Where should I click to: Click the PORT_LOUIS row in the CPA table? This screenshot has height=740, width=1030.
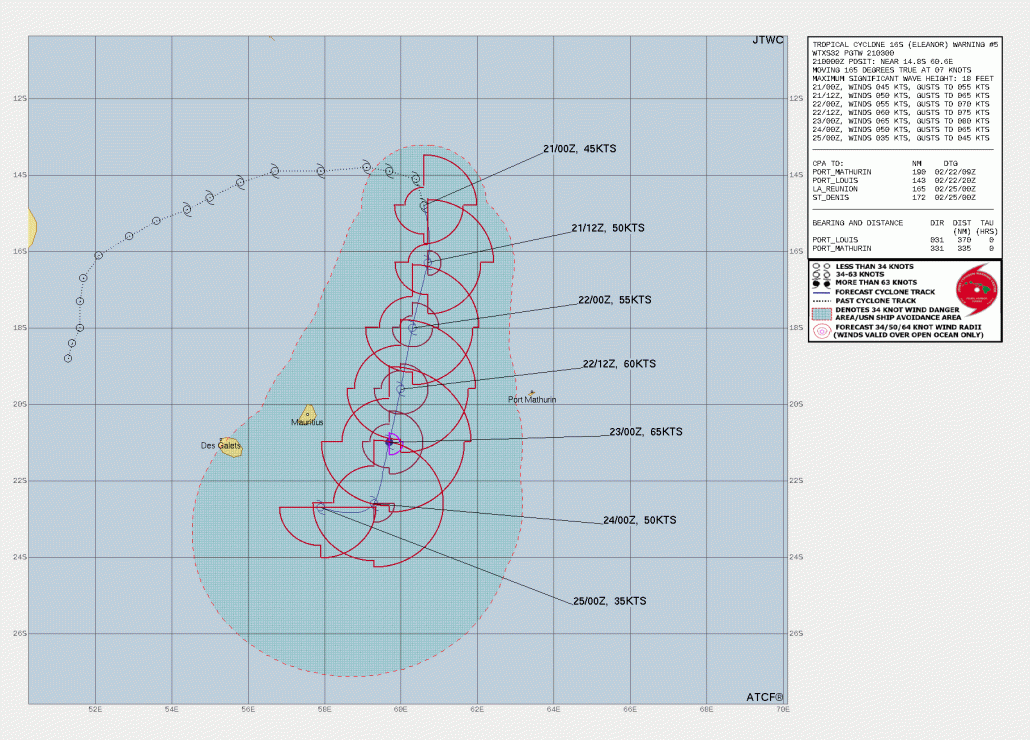click(x=894, y=181)
